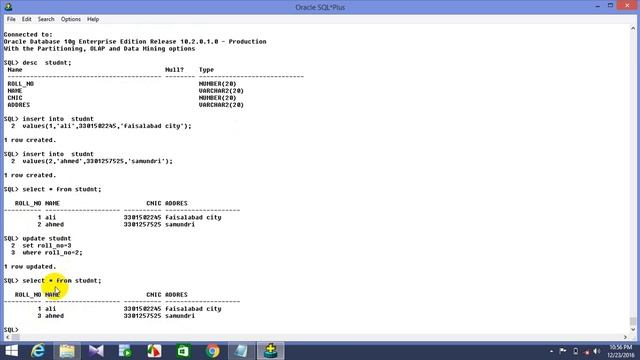Open the File menu
This screenshot has height=360, width=640.
(11, 19)
